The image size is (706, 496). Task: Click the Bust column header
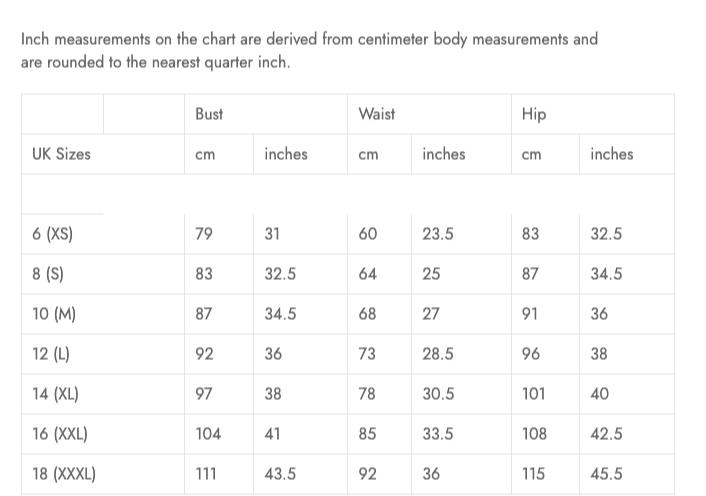[209, 114]
